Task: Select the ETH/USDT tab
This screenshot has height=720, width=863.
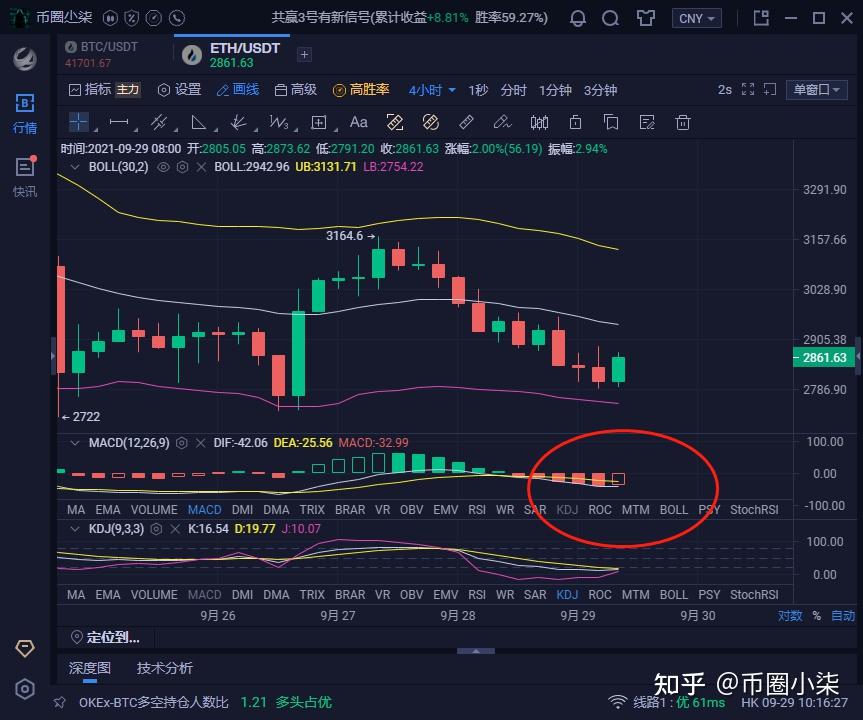Action: [231, 55]
